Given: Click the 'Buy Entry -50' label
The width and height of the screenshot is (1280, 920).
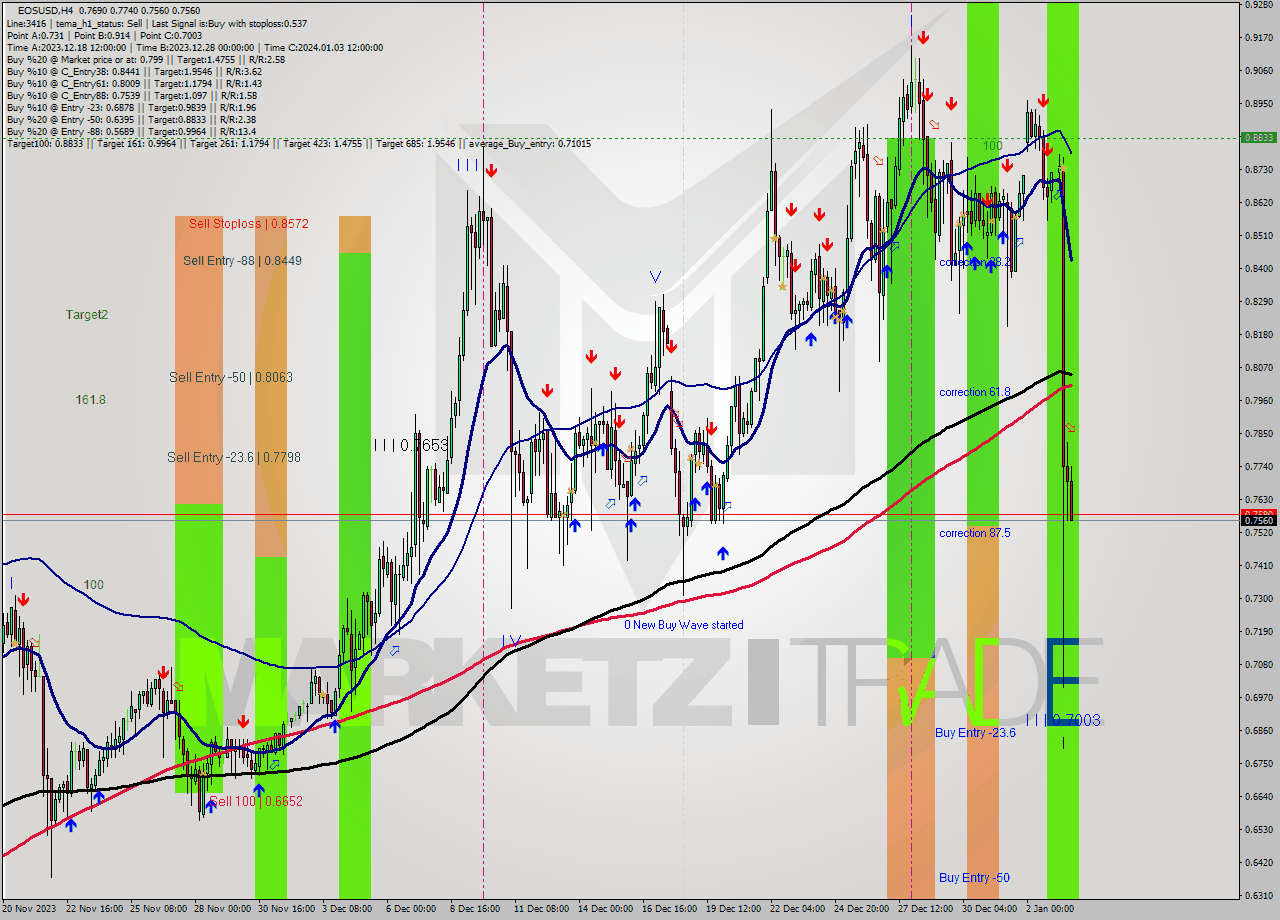Looking at the screenshot, I should (974, 878).
